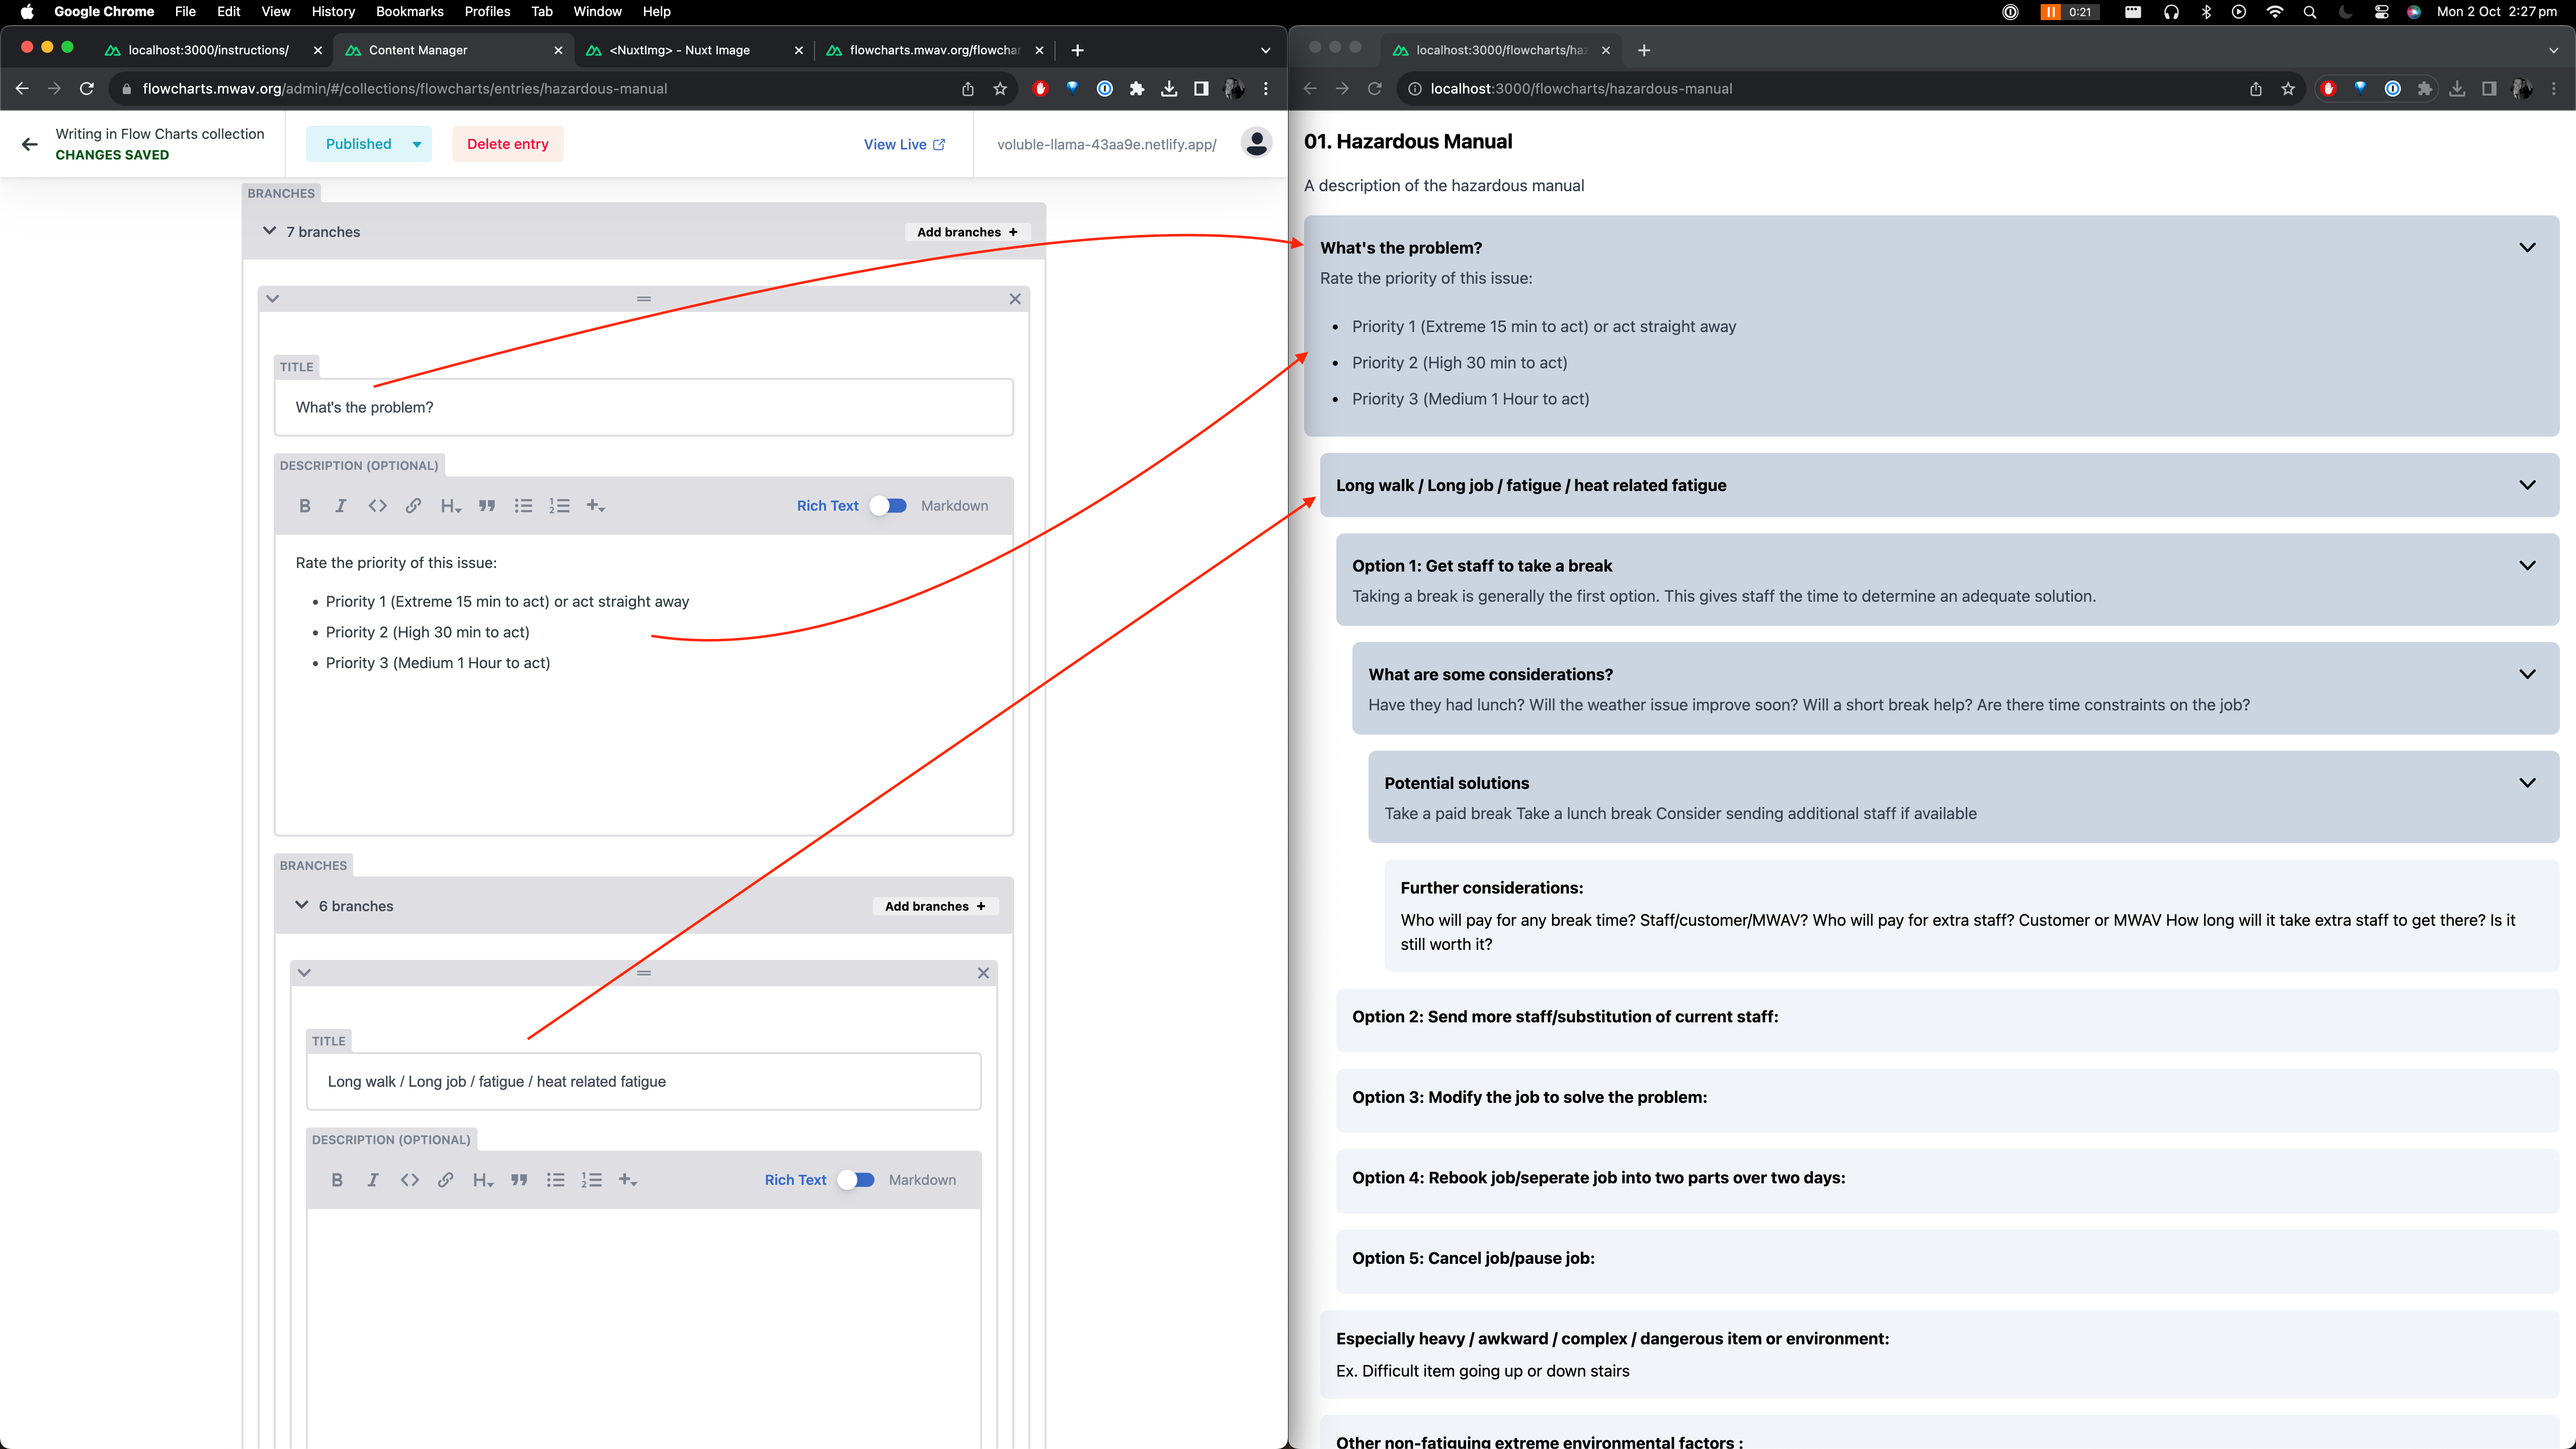Click code icon in second description toolbar
2576x1449 pixels.
pyautogui.click(x=409, y=1180)
